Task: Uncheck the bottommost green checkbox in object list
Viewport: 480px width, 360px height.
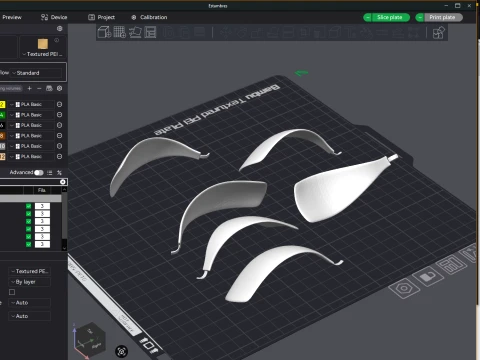Action: click(x=29, y=244)
